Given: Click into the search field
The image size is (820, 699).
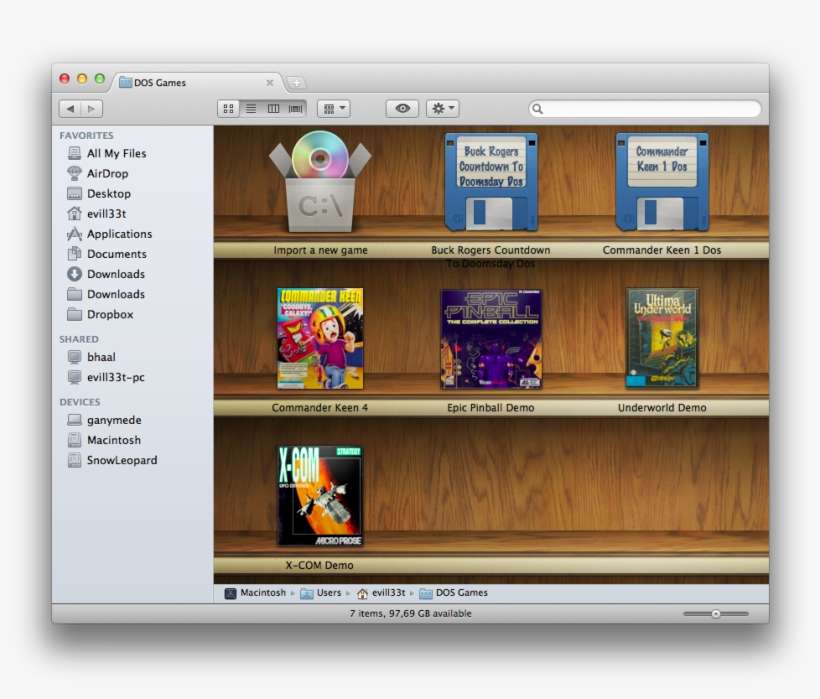Looking at the screenshot, I should 645,109.
